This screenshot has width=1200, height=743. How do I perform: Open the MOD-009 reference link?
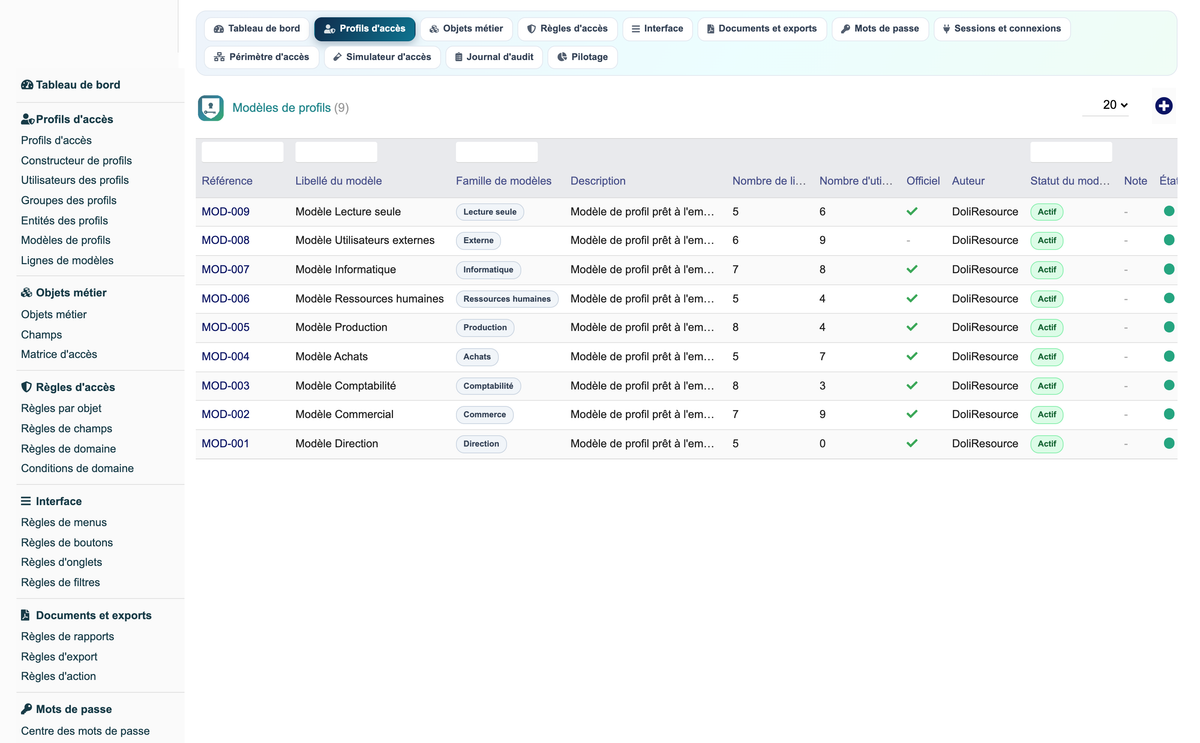click(x=226, y=212)
